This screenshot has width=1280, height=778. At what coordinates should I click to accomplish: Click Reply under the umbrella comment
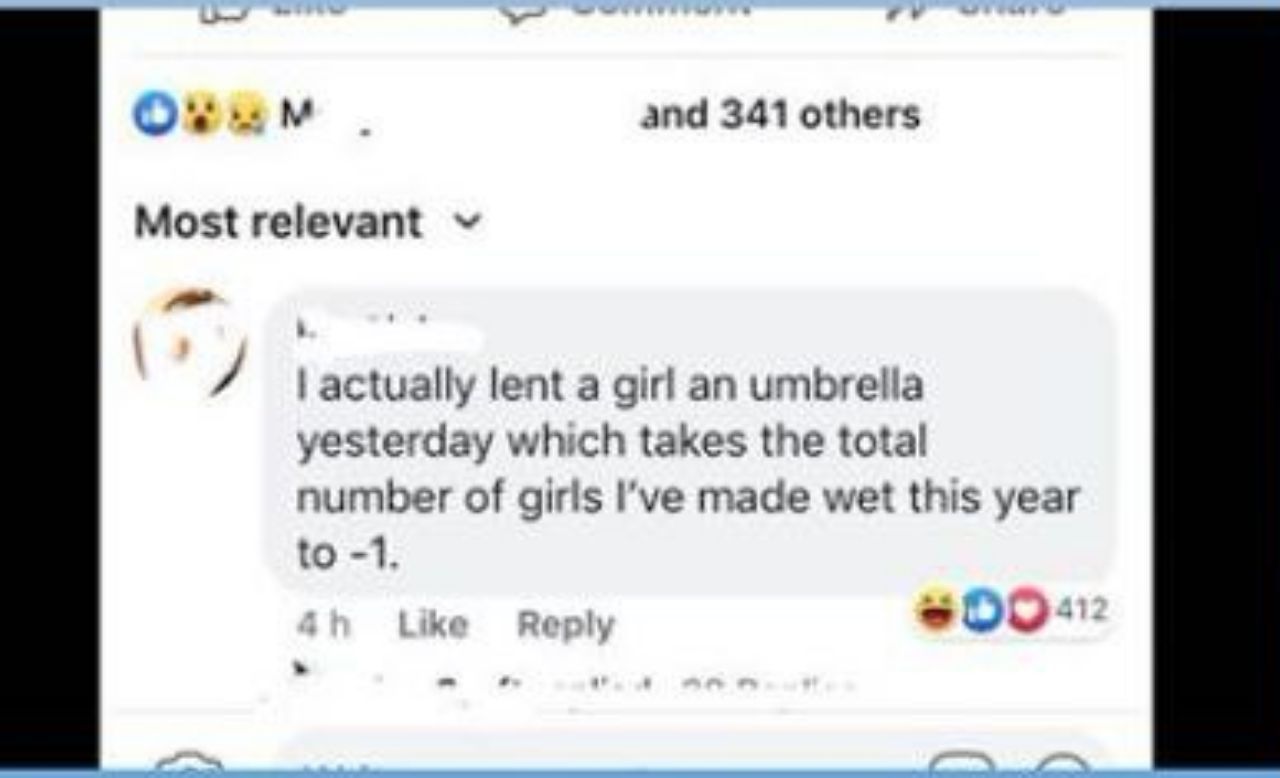(x=566, y=625)
